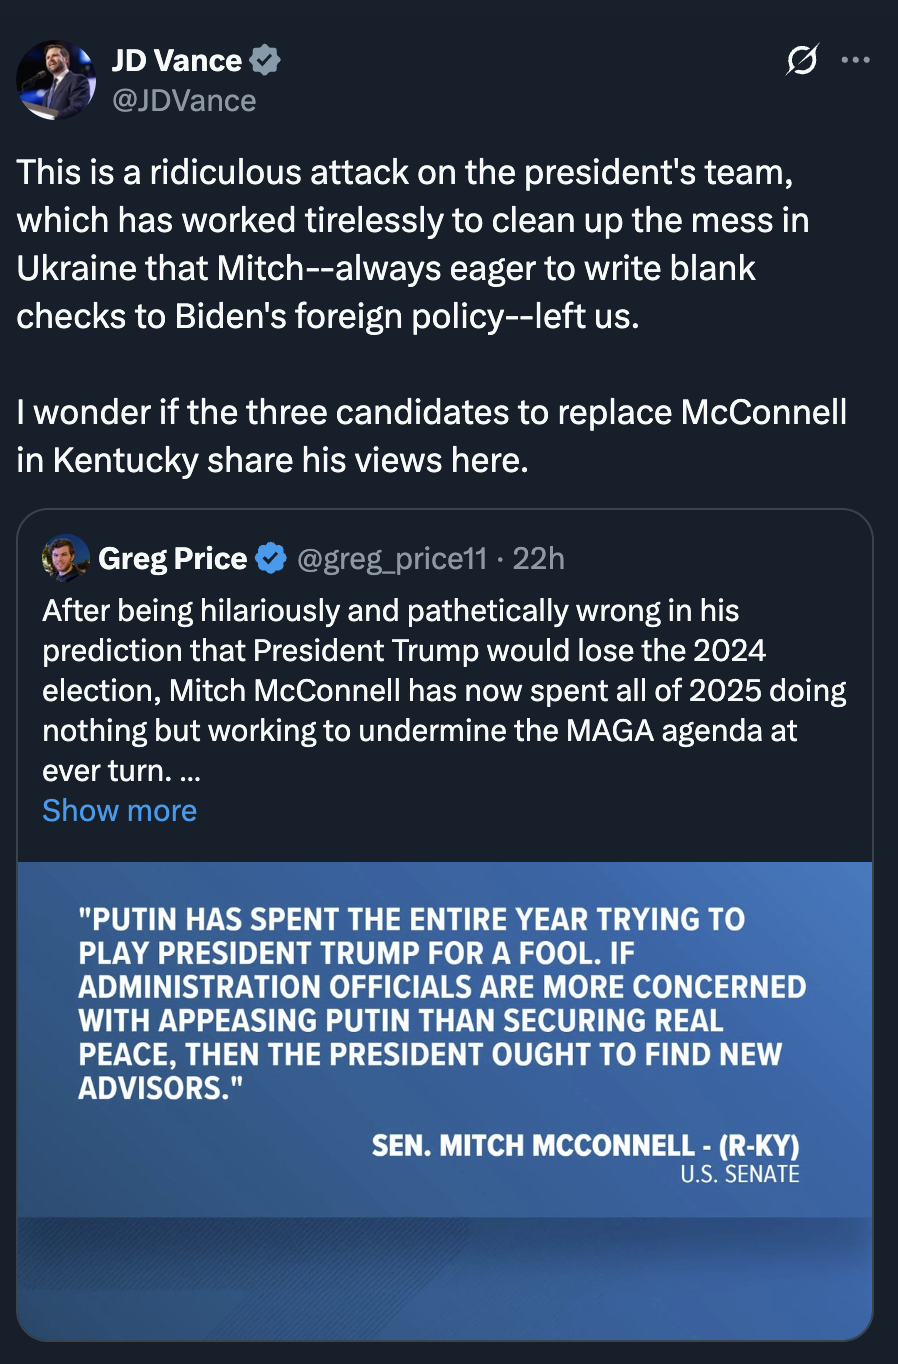Open the @JDVance handle link
This screenshot has width=898, height=1364.
pos(184,101)
